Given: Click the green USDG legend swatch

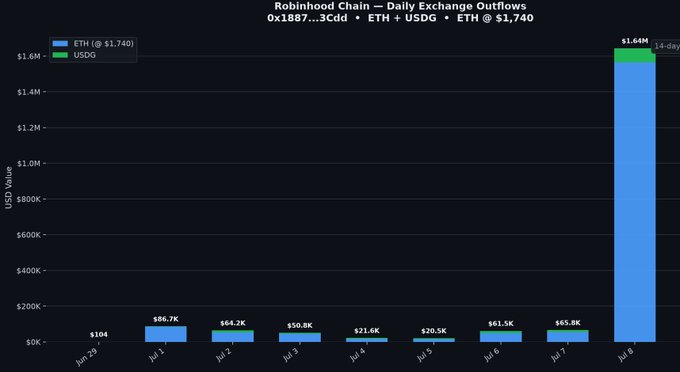Looking at the screenshot, I should coord(60,55).
